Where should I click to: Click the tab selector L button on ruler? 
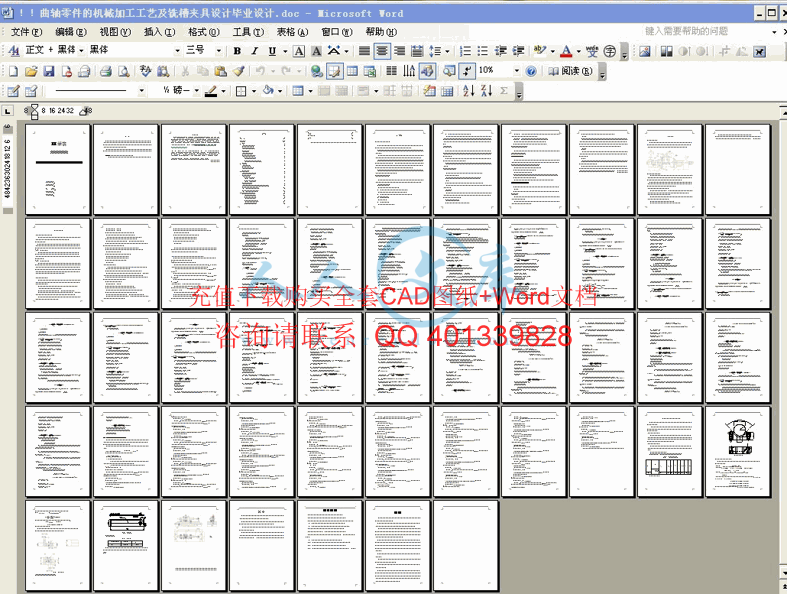[x=7, y=110]
